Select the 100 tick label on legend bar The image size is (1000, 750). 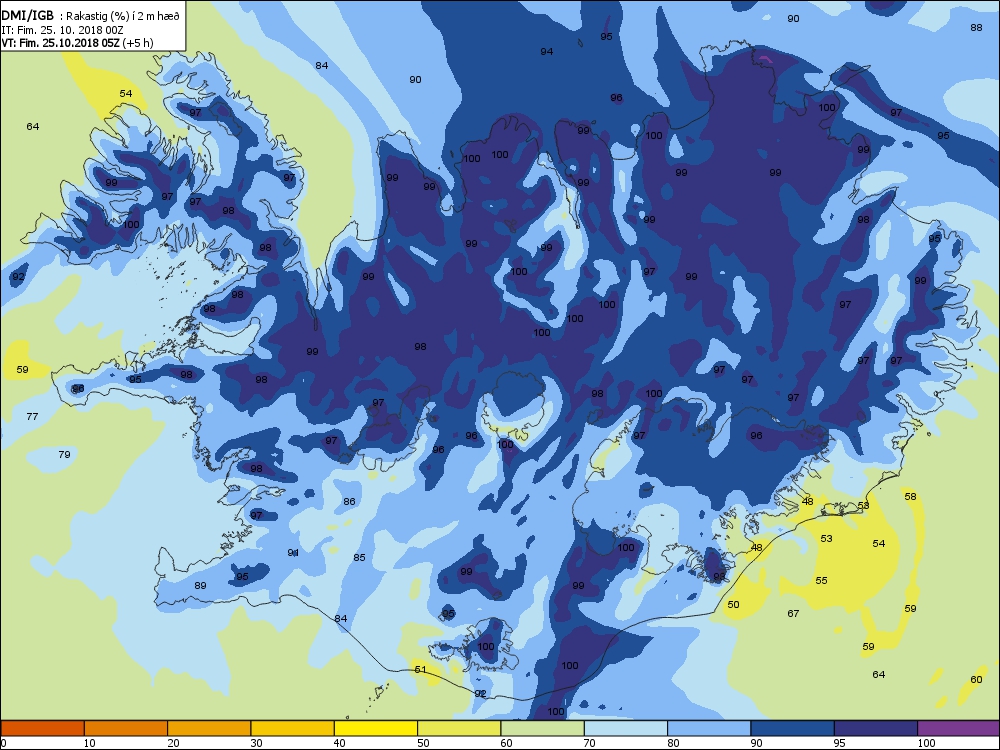pos(926,743)
